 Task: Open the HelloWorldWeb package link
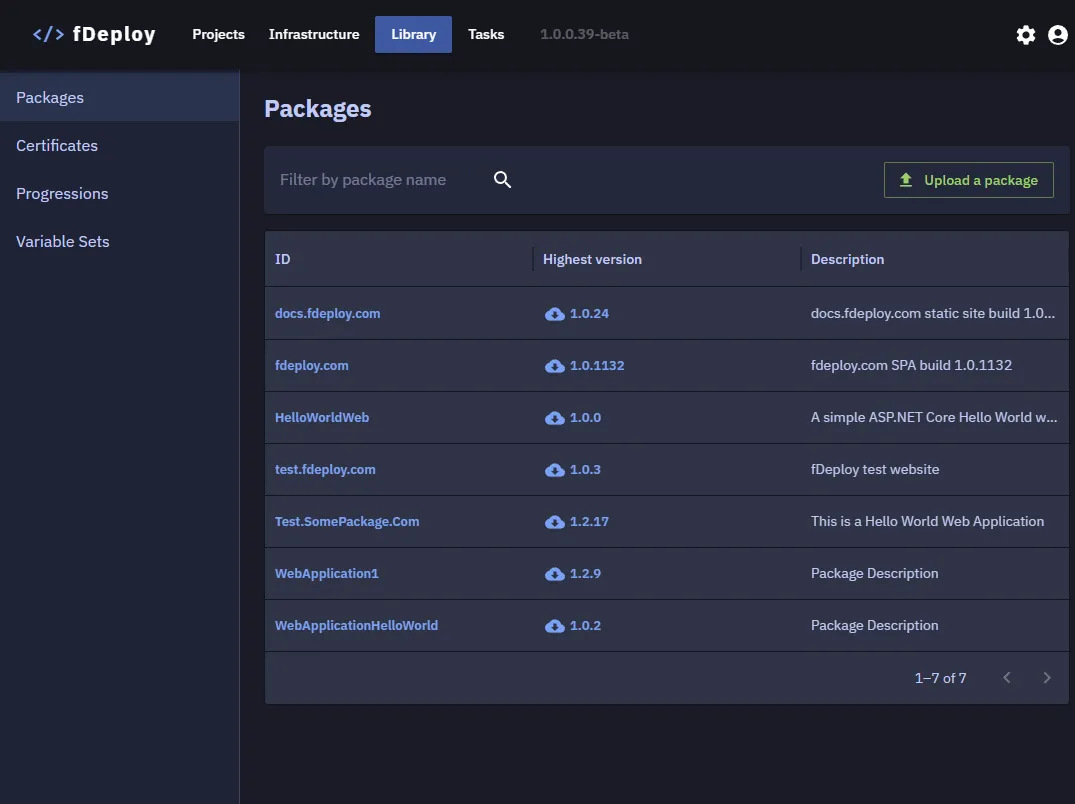click(322, 417)
